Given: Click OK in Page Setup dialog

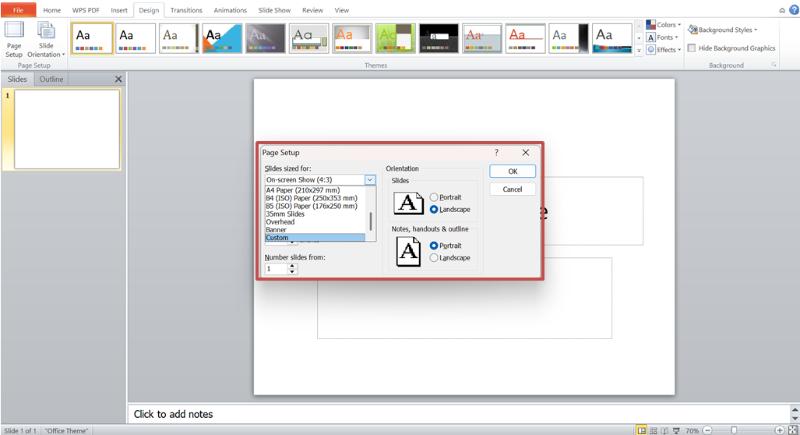Looking at the screenshot, I should (x=512, y=171).
